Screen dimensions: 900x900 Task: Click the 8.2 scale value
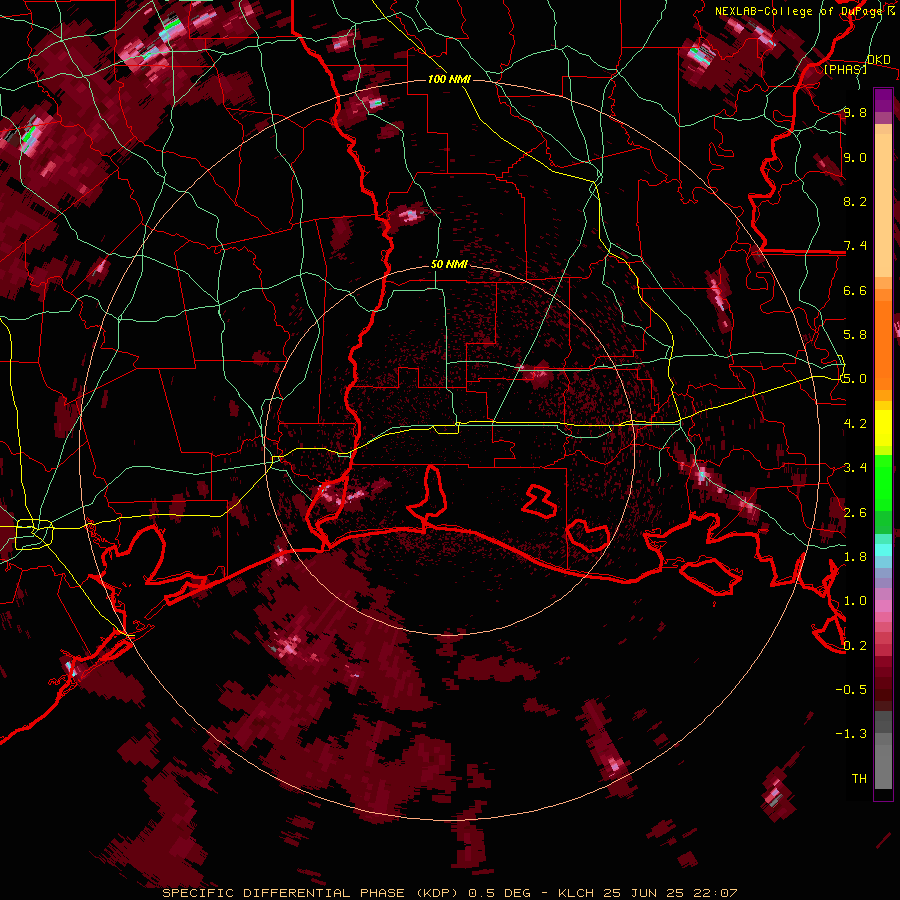(x=855, y=201)
